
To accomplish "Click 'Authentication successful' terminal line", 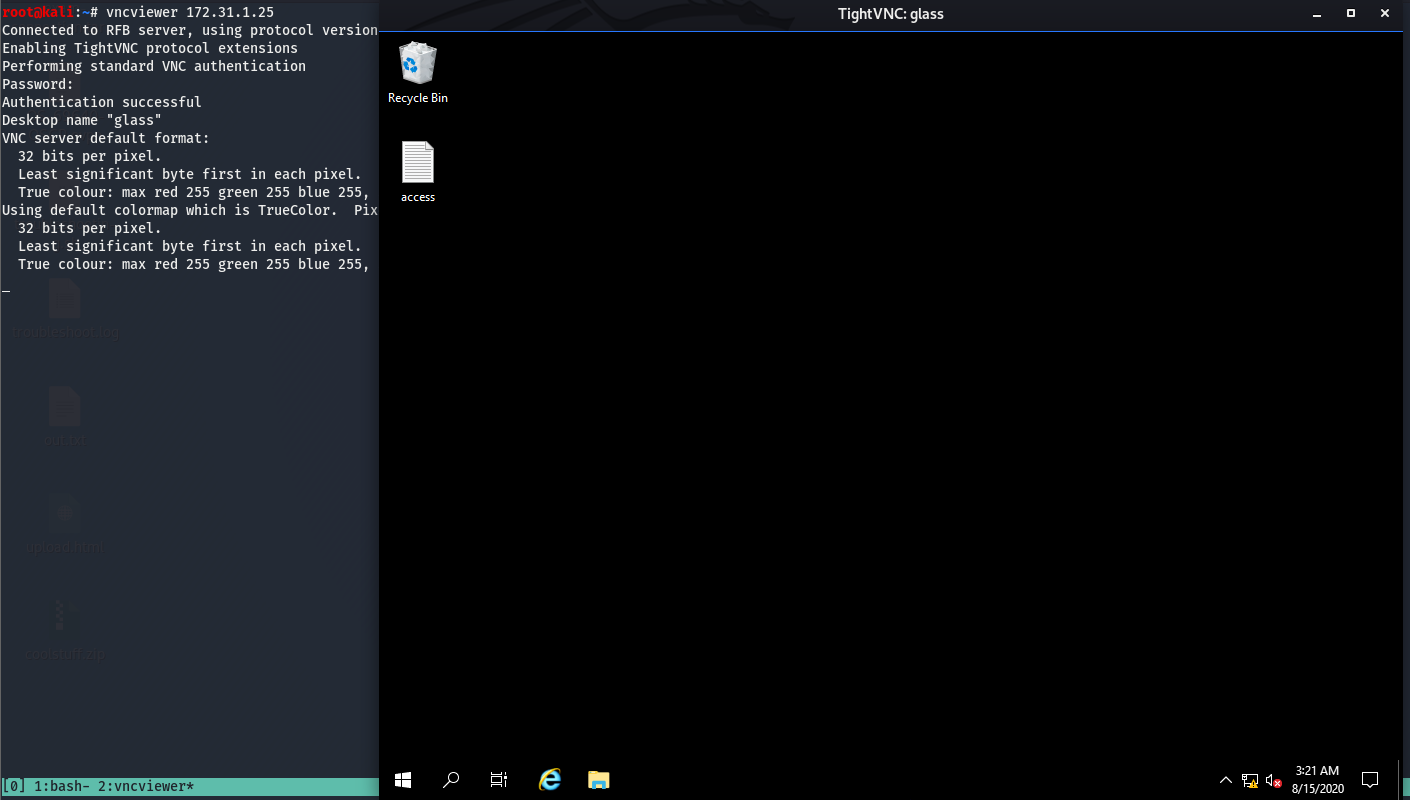I will pos(102,102).
